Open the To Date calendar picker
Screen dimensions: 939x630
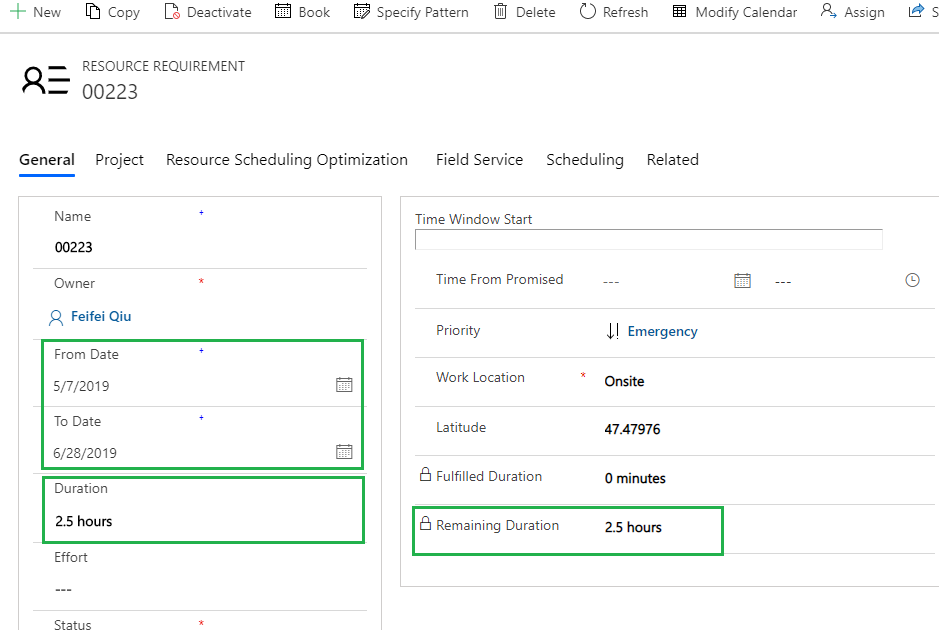(x=344, y=452)
